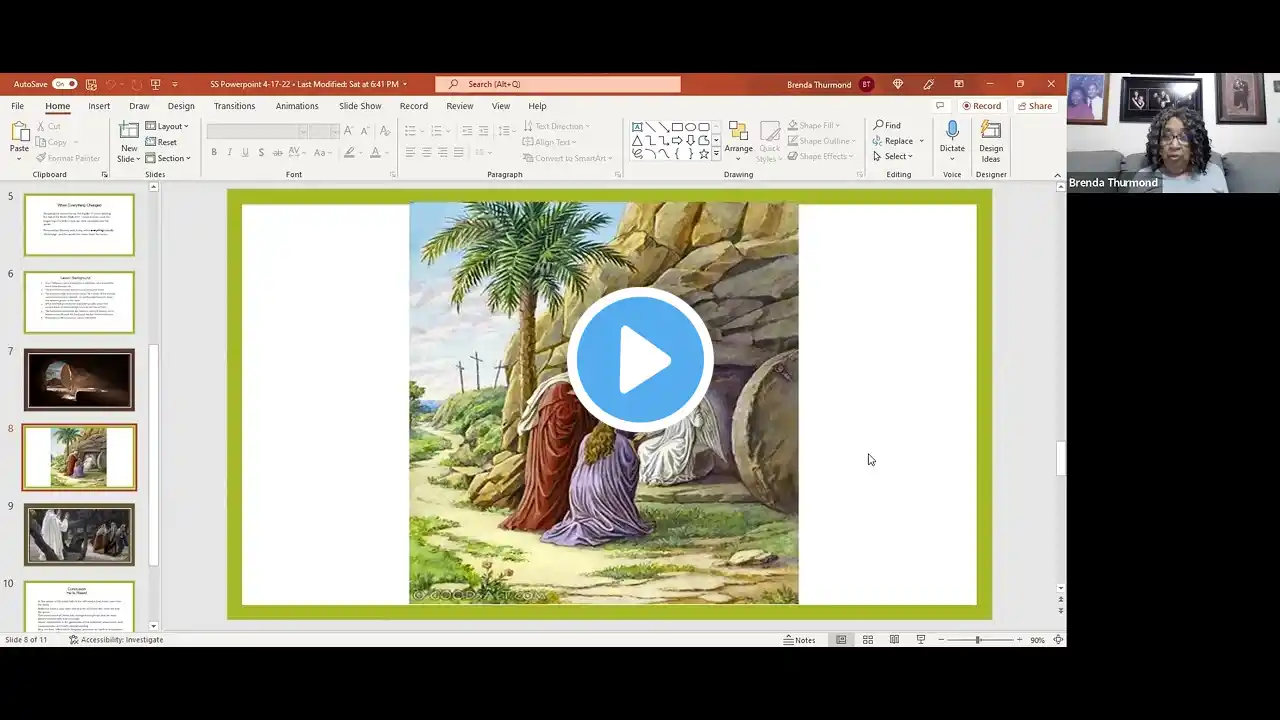Click the zoom in plus button
The width and height of the screenshot is (1280, 720).
(1019, 640)
